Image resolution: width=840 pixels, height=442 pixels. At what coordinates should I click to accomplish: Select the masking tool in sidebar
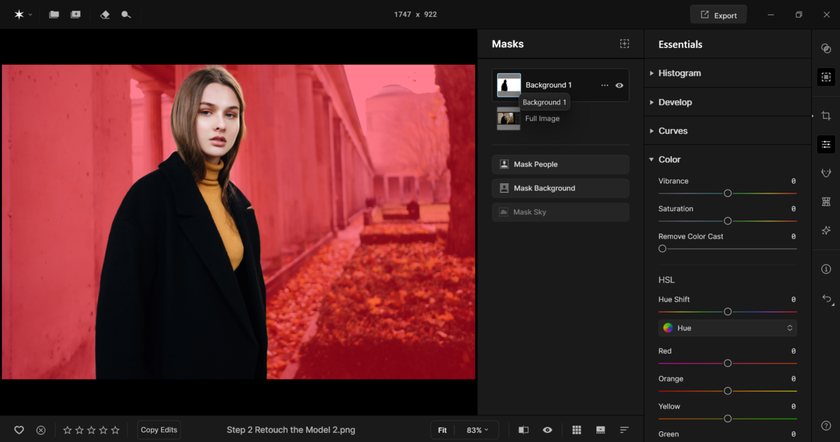pyautogui.click(x=826, y=77)
